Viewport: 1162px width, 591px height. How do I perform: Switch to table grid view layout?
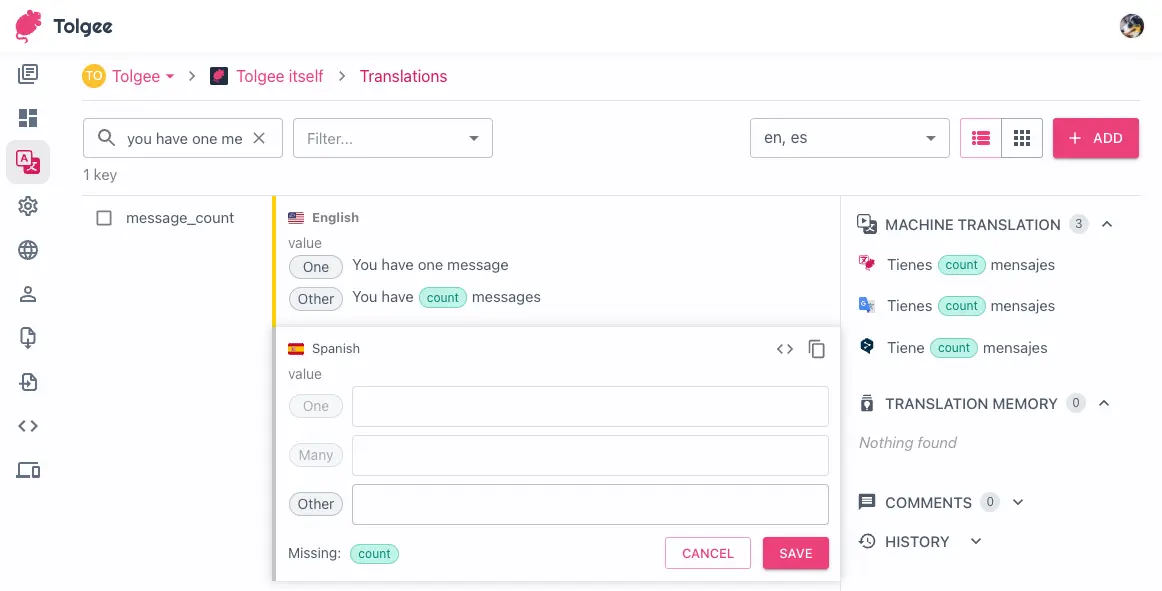pyautogui.click(x=1022, y=138)
